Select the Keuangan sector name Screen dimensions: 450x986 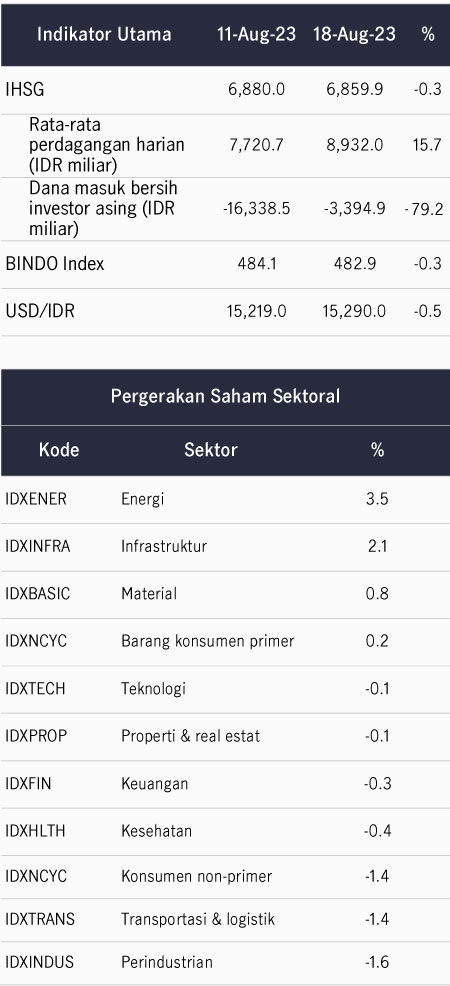coord(155,784)
